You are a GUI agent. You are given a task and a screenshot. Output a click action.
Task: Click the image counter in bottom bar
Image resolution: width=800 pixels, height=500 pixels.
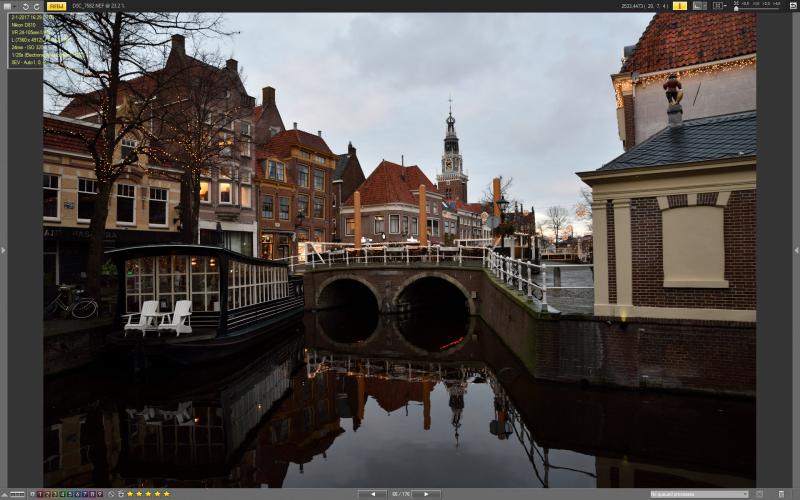coord(400,494)
